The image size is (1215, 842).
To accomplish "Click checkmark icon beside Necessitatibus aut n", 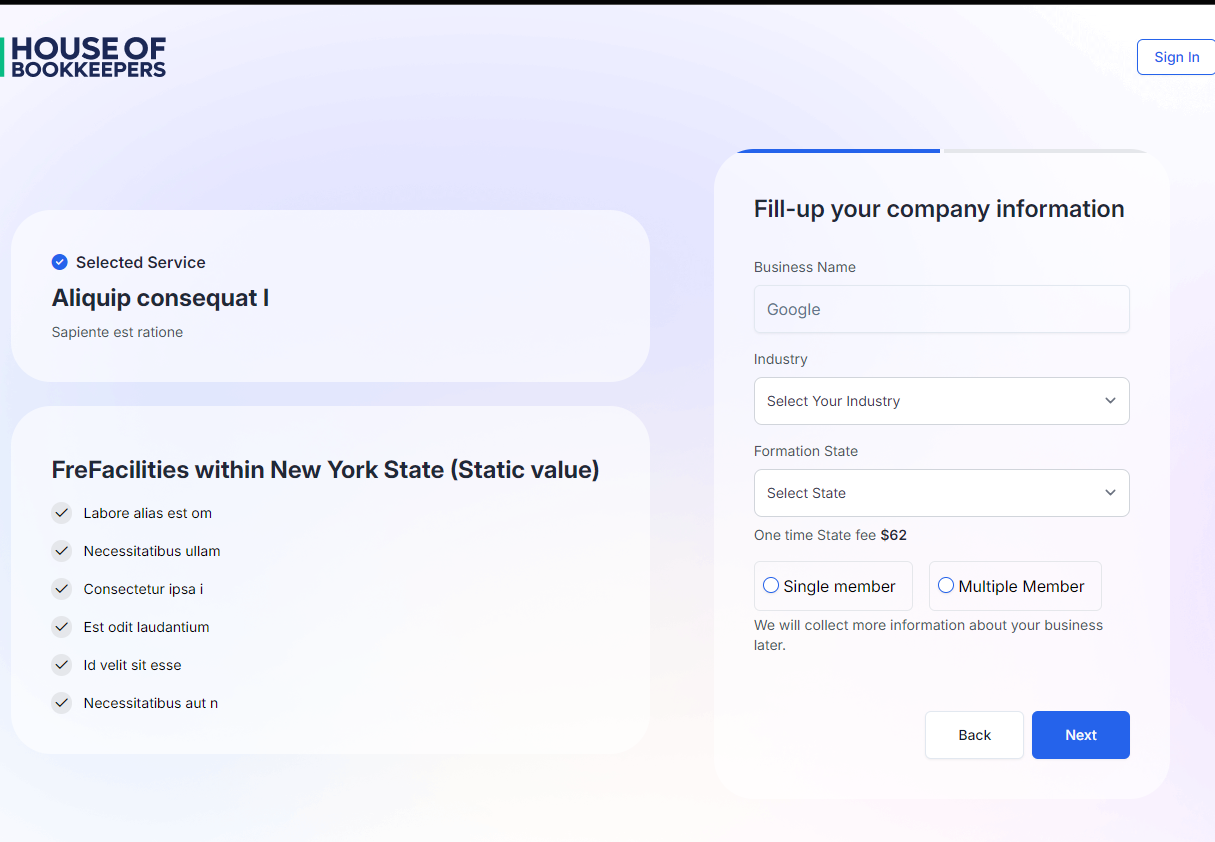I will [62, 703].
